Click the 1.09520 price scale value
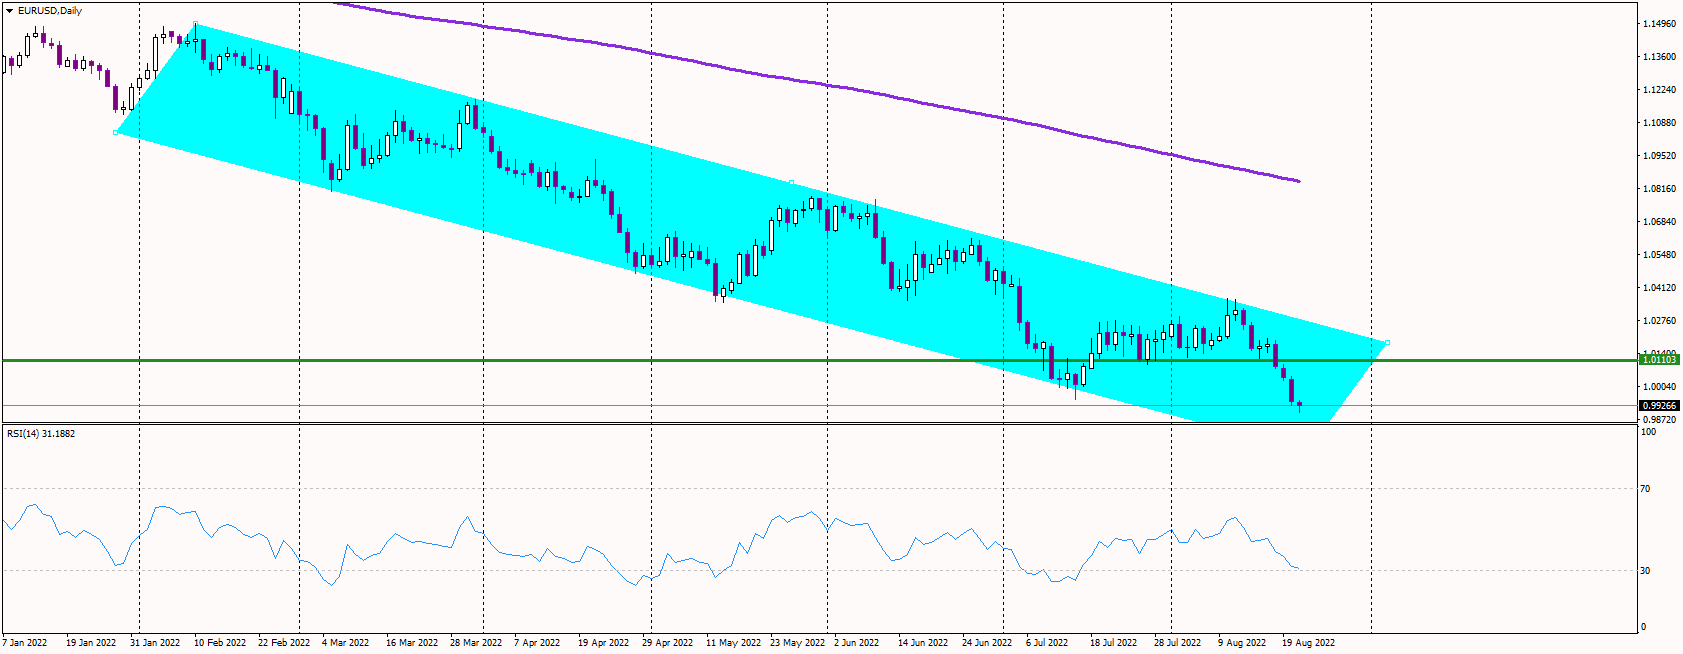Screen dimensions: 1683x654 [1660, 156]
